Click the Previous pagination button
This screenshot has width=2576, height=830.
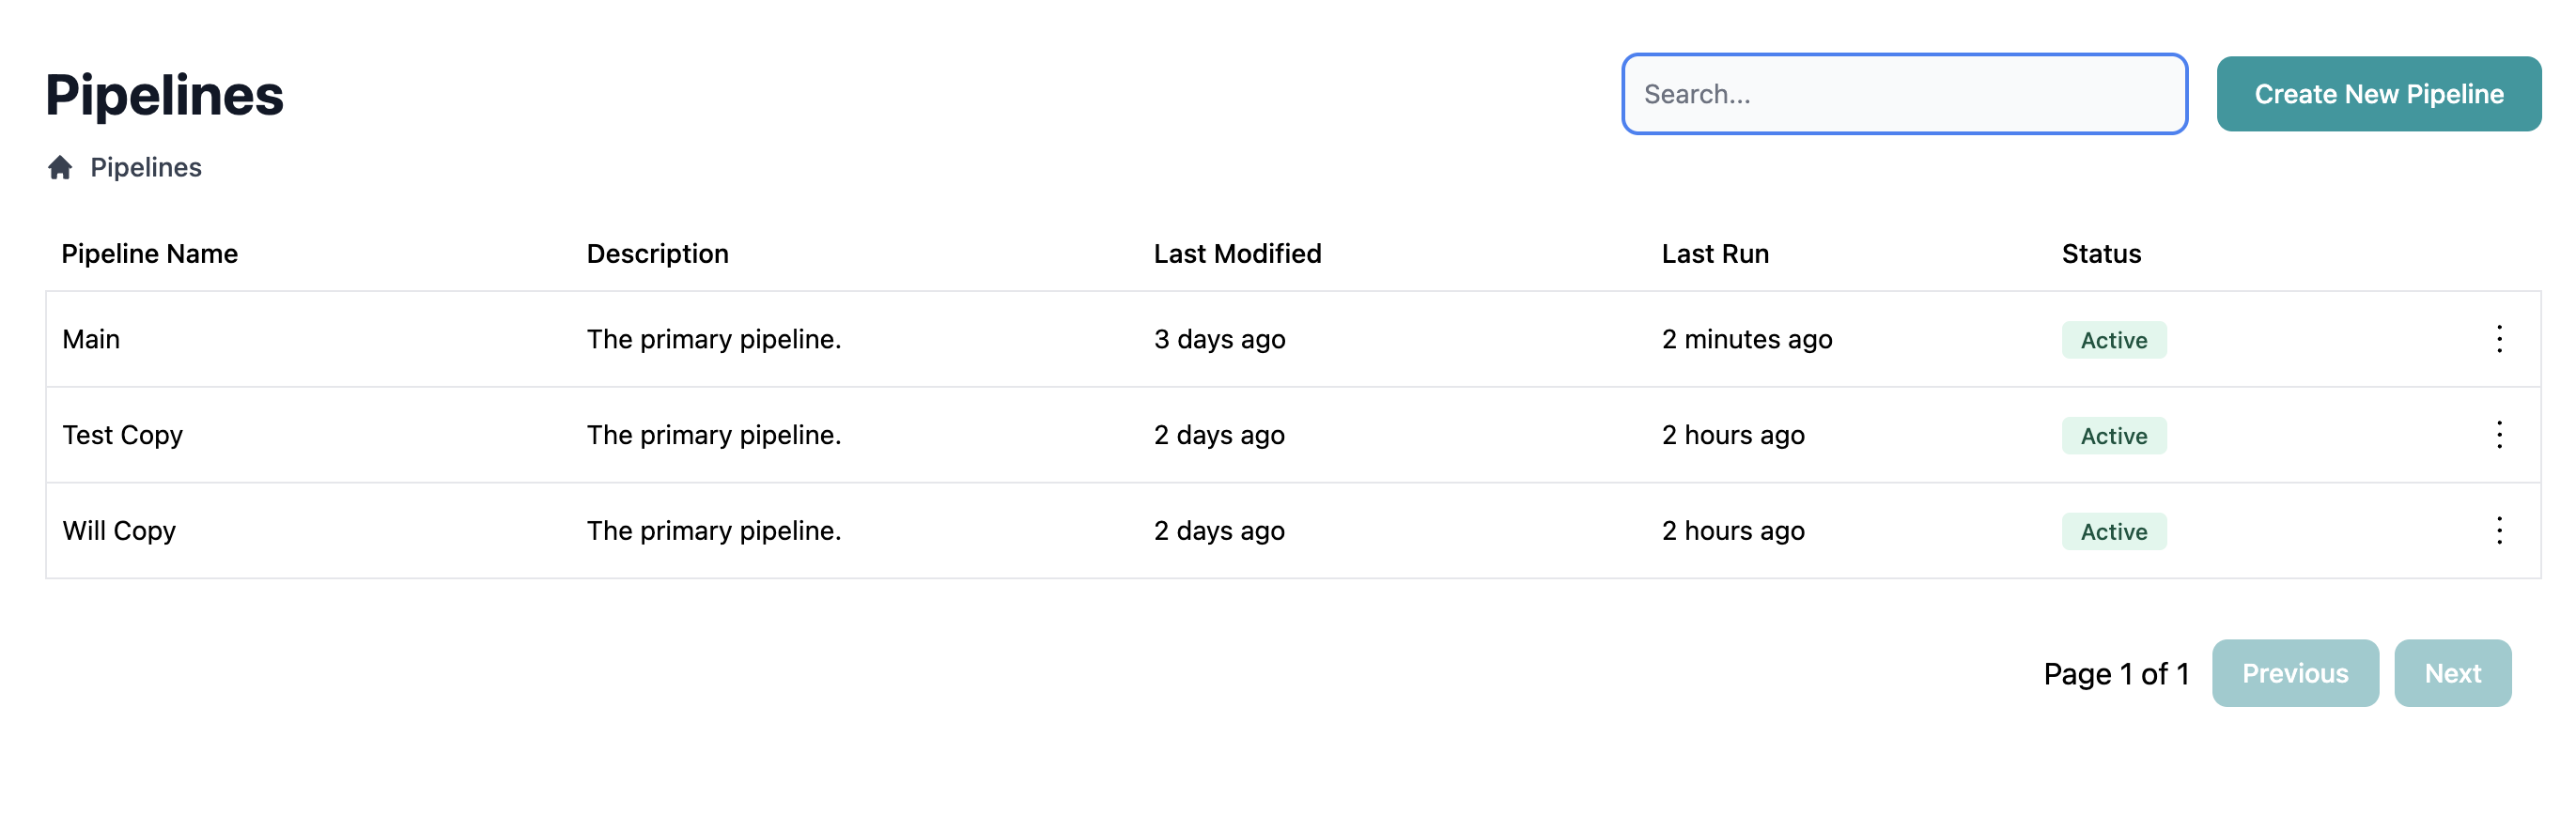[x=2296, y=673]
